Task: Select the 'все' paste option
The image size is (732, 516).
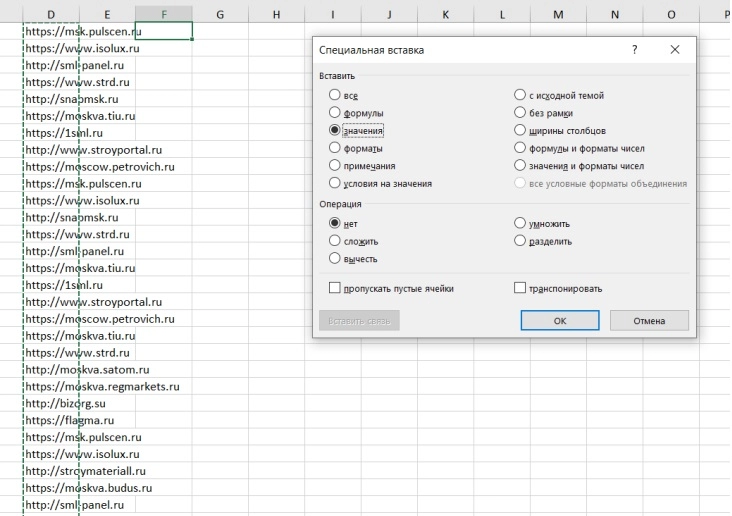Action: pyautogui.click(x=334, y=95)
